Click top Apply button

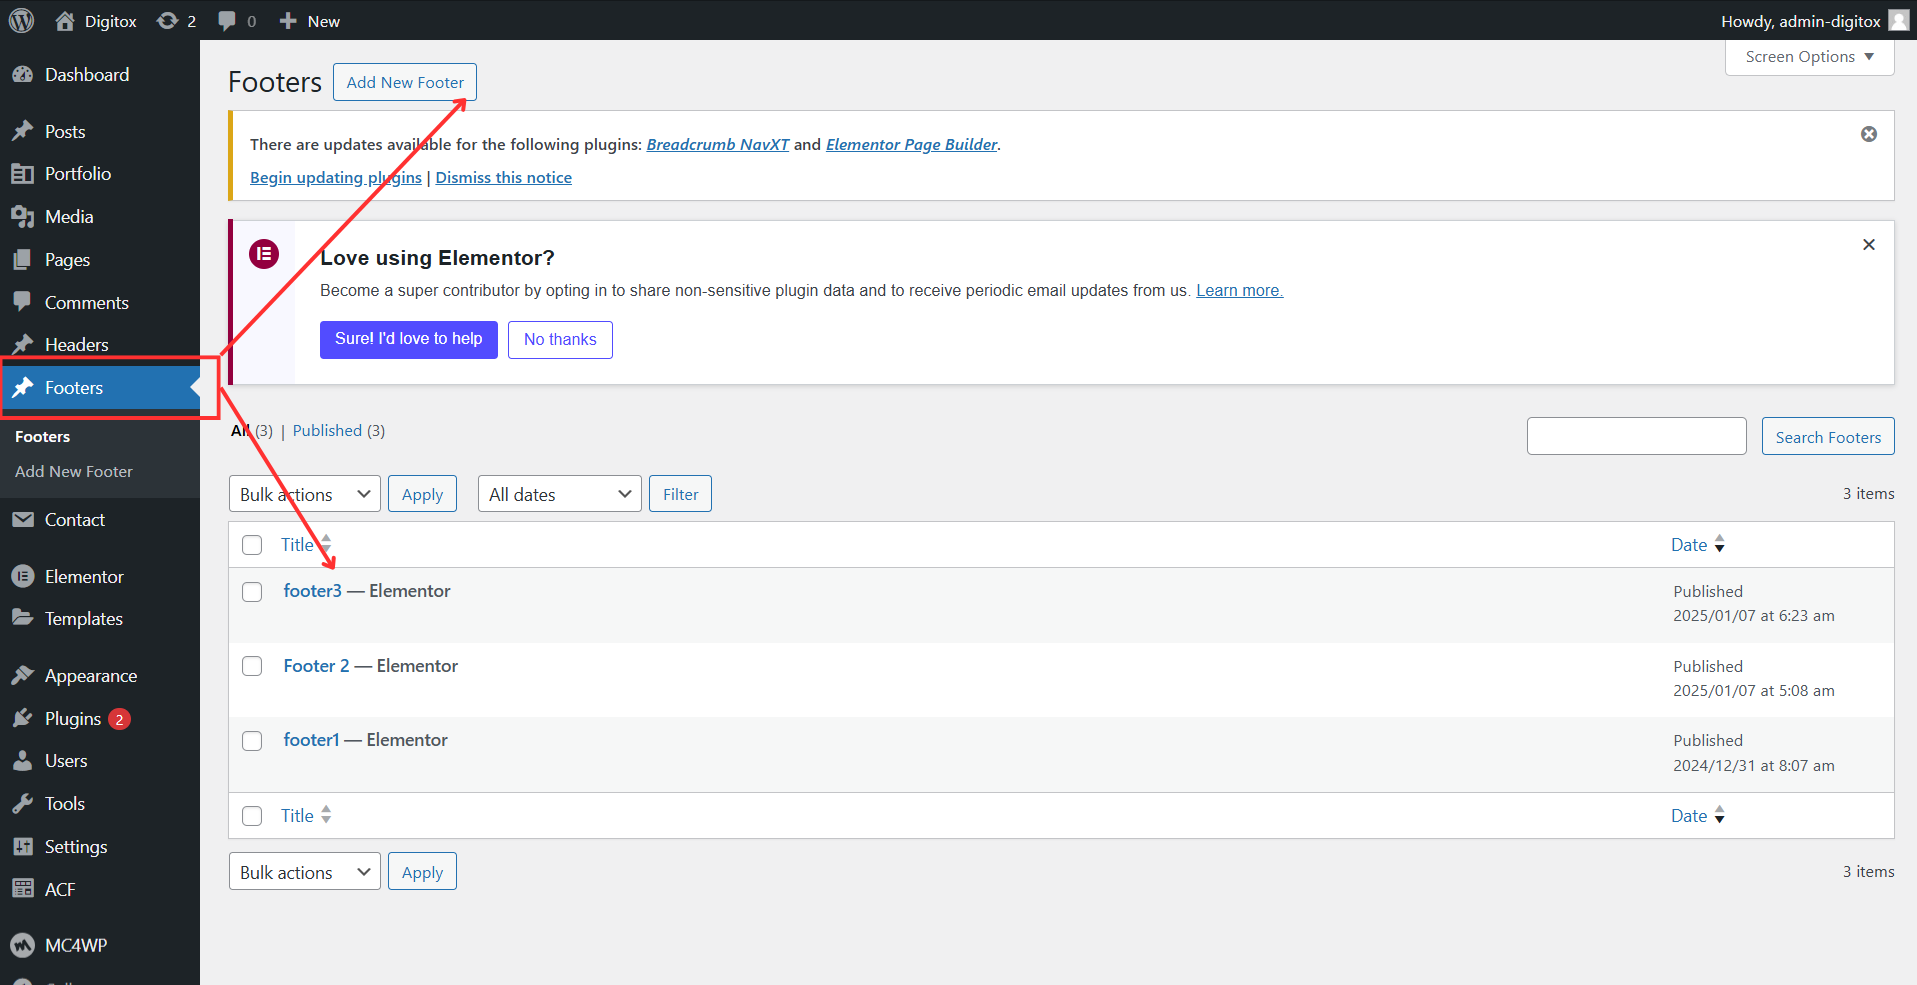coord(422,494)
